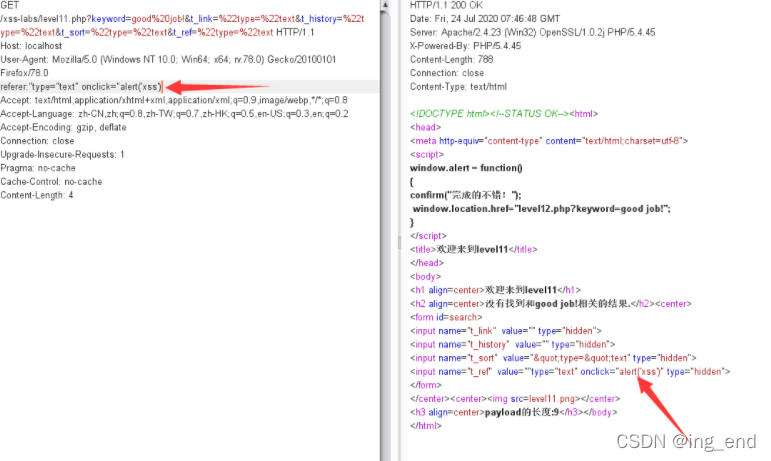Click the window.location.href level12.php line
The height and width of the screenshot is (461, 771).
pyautogui.click(x=541, y=209)
